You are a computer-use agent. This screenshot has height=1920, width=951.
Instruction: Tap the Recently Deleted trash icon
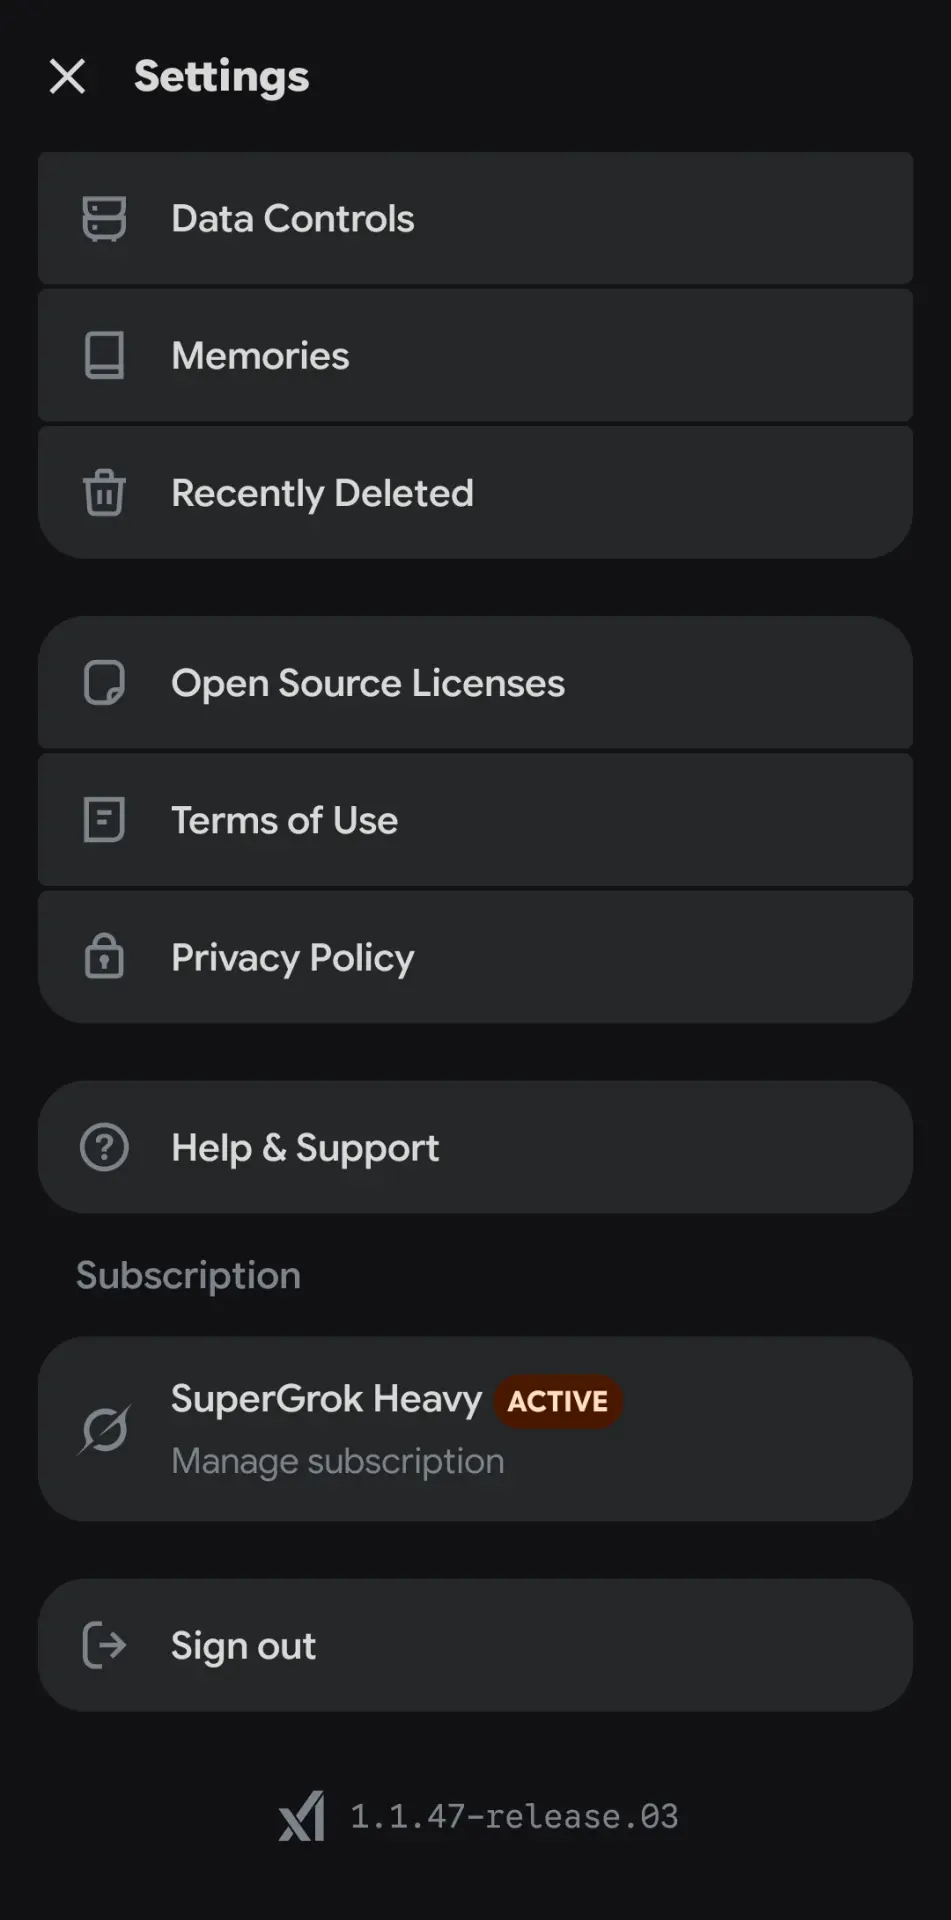coord(104,492)
